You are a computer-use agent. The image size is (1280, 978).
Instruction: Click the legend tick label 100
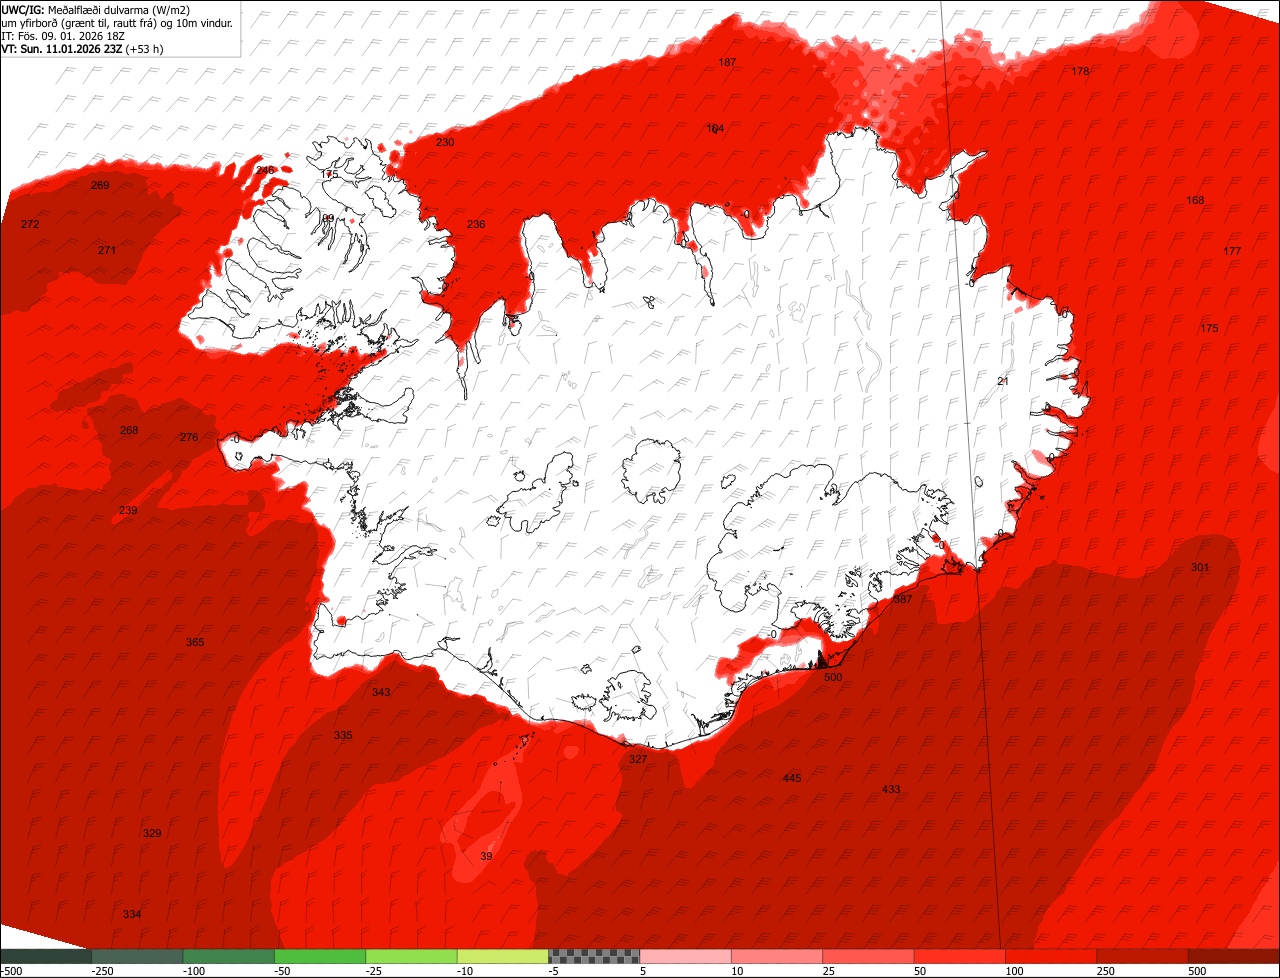1015,971
